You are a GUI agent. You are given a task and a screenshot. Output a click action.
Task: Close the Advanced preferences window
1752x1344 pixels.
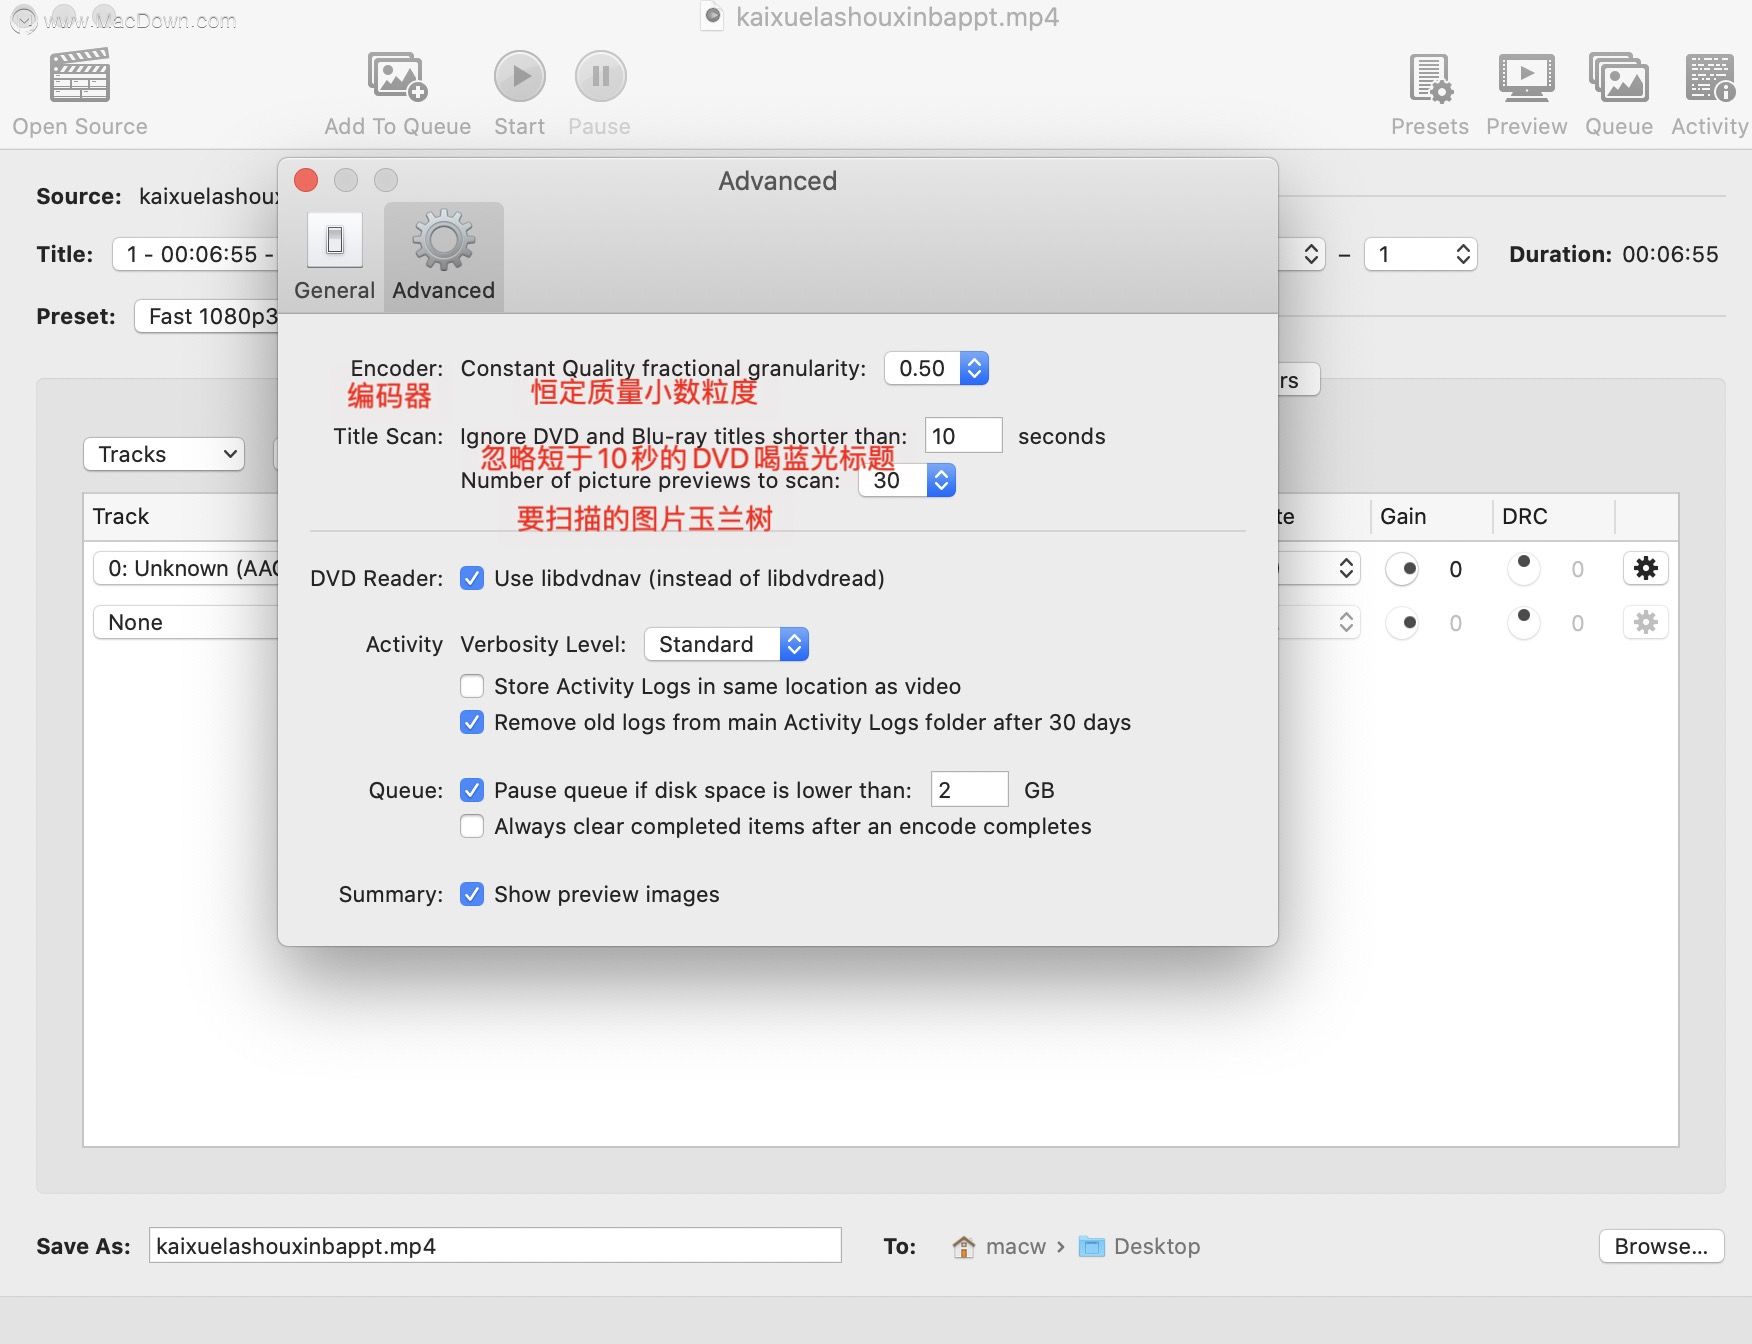coord(306,180)
